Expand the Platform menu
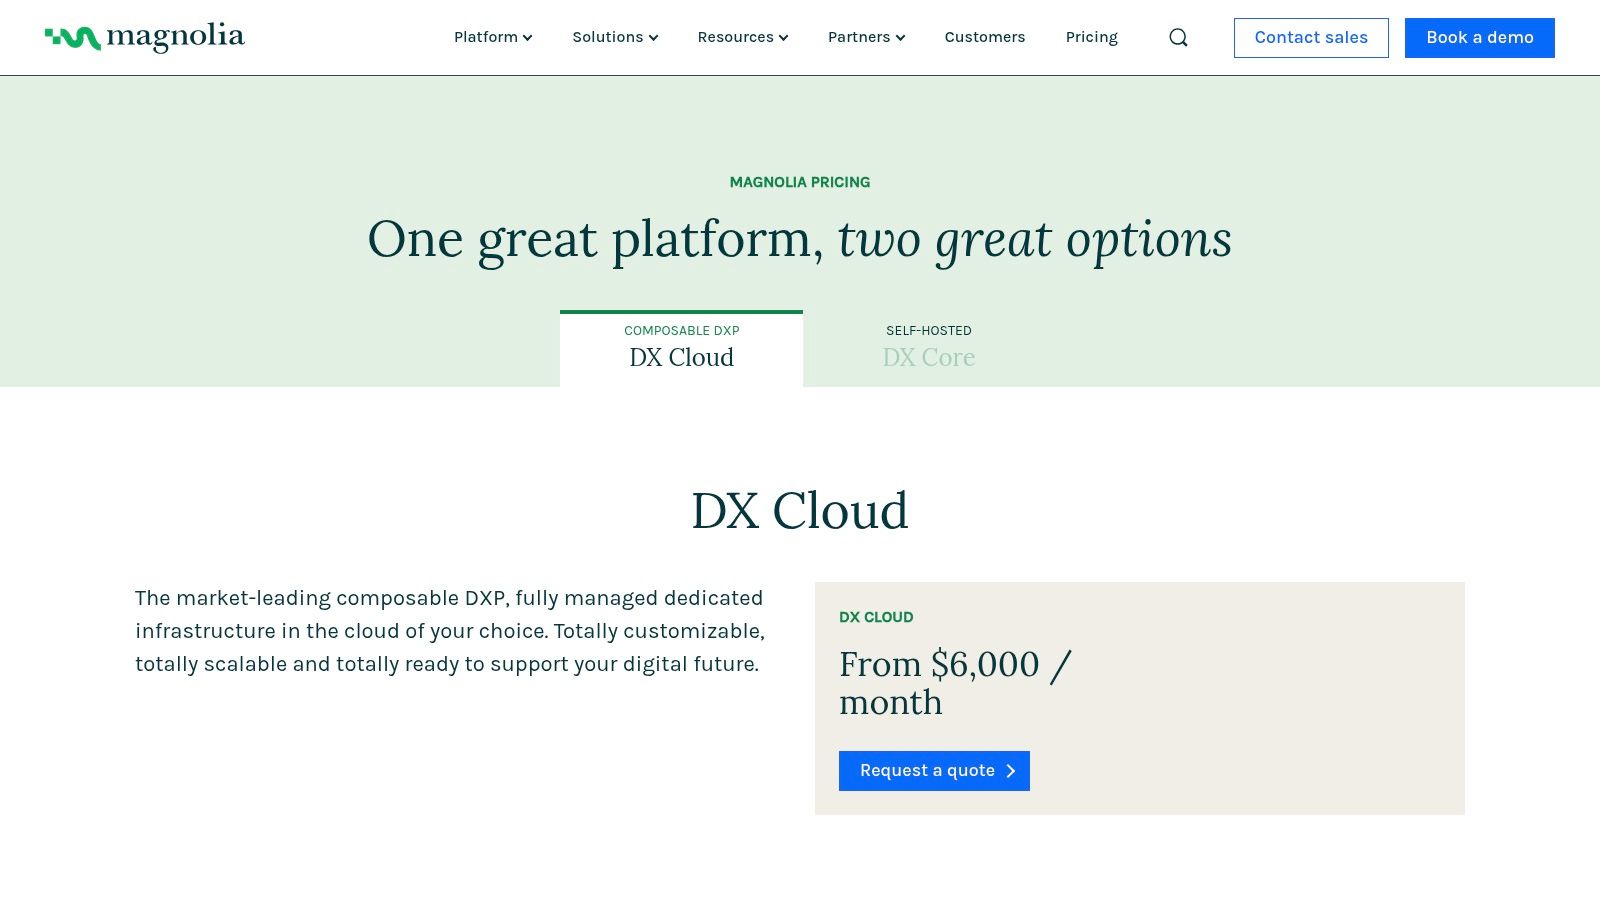The width and height of the screenshot is (1600, 900). pyautogui.click(x=493, y=37)
